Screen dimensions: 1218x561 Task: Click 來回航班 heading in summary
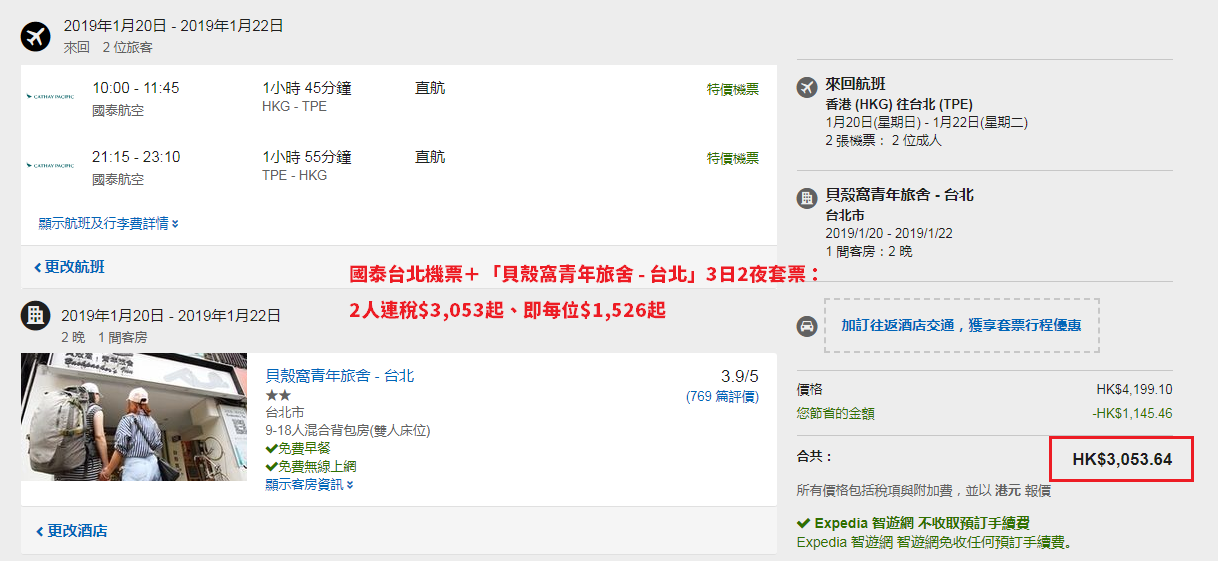click(855, 84)
